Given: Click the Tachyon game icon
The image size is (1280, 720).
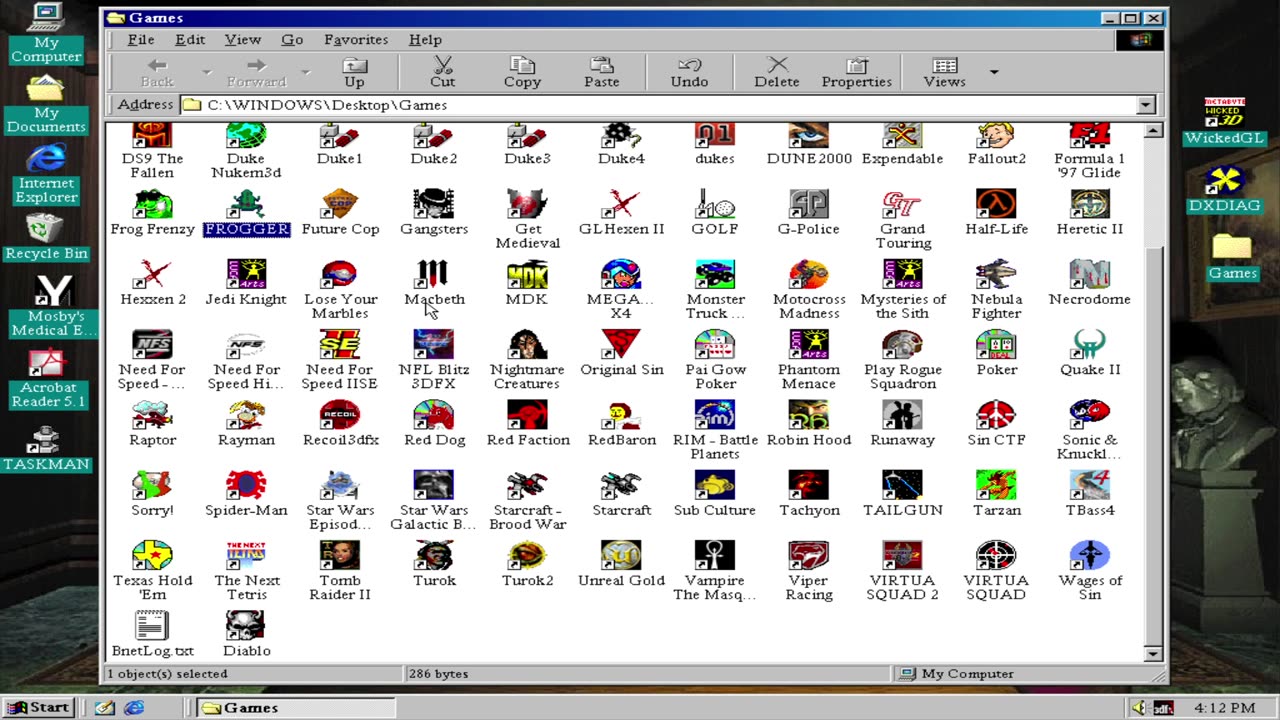Looking at the screenshot, I should click(x=809, y=485).
